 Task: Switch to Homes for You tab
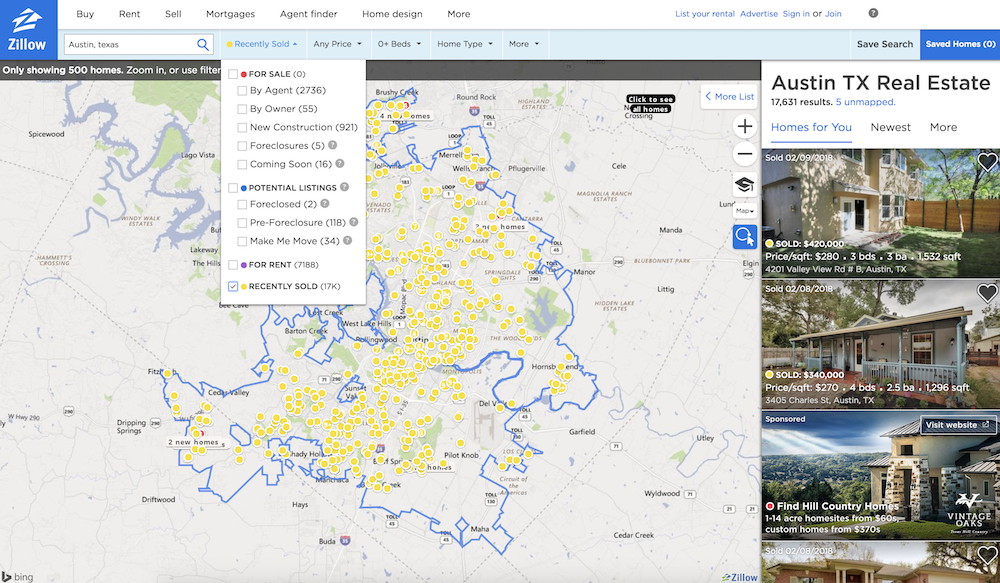click(811, 127)
